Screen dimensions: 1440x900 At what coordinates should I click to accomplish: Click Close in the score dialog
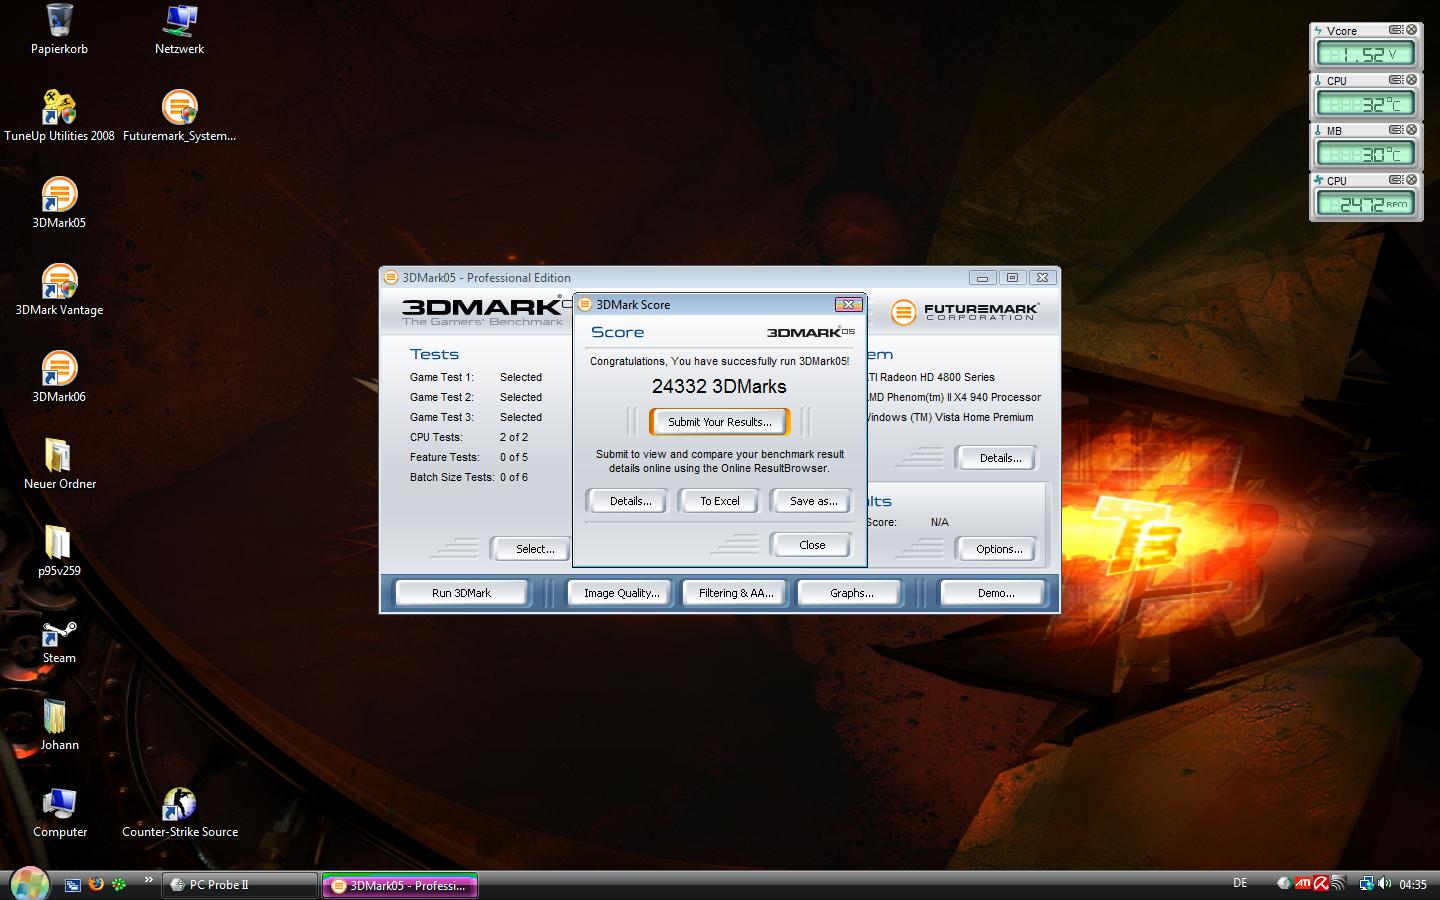click(x=812, y=545)
